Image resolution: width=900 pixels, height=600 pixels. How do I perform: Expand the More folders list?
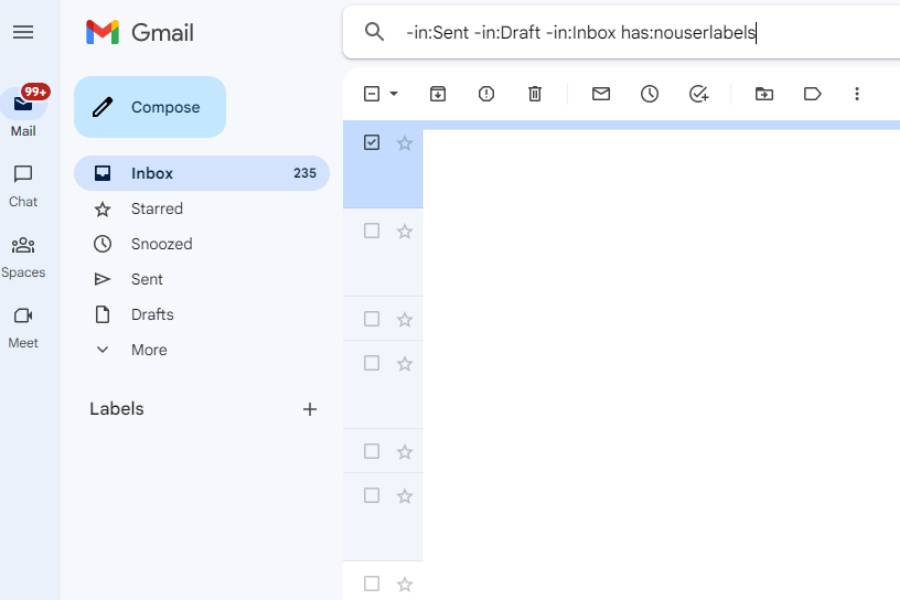point(201,350)
